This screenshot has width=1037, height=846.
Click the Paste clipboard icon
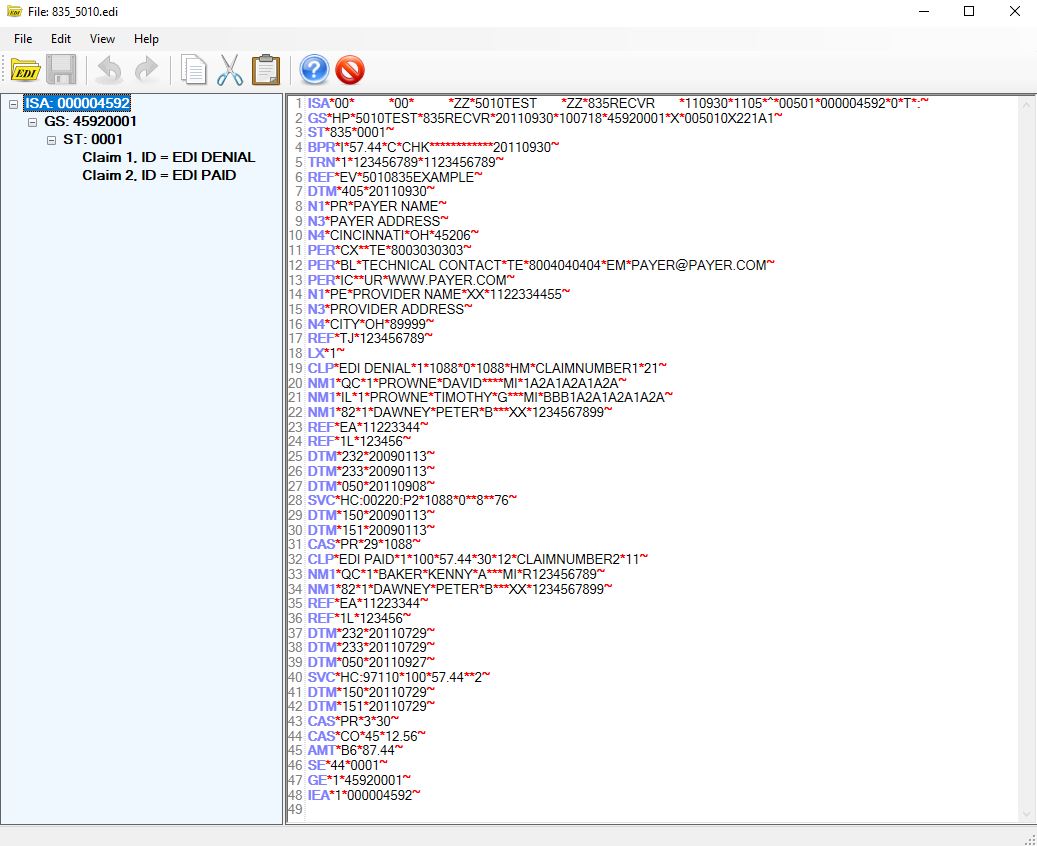coord(266,69)
